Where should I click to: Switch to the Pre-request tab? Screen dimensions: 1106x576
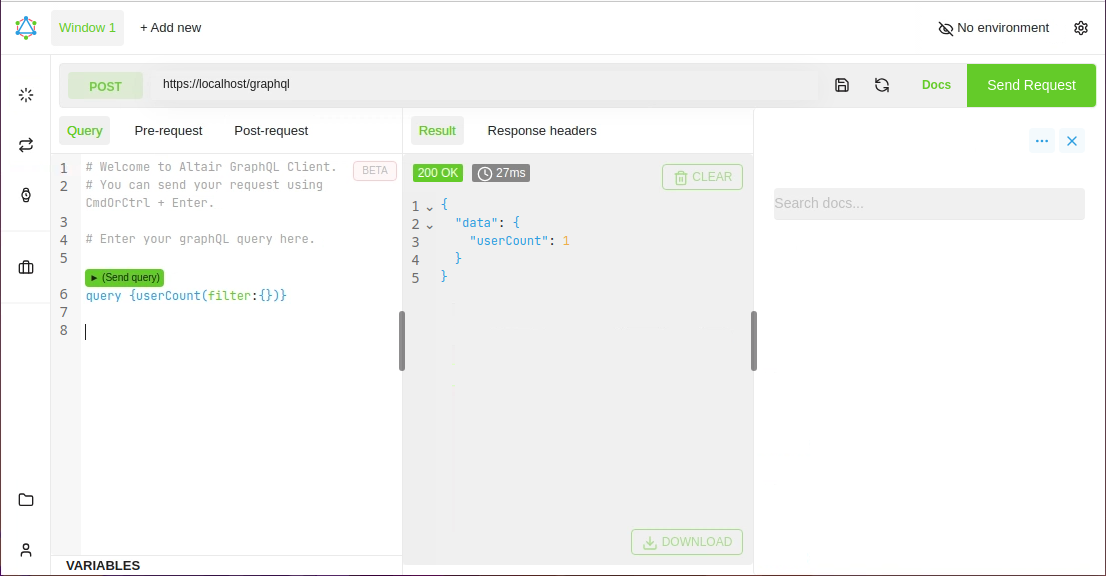(x=168, y=130)
